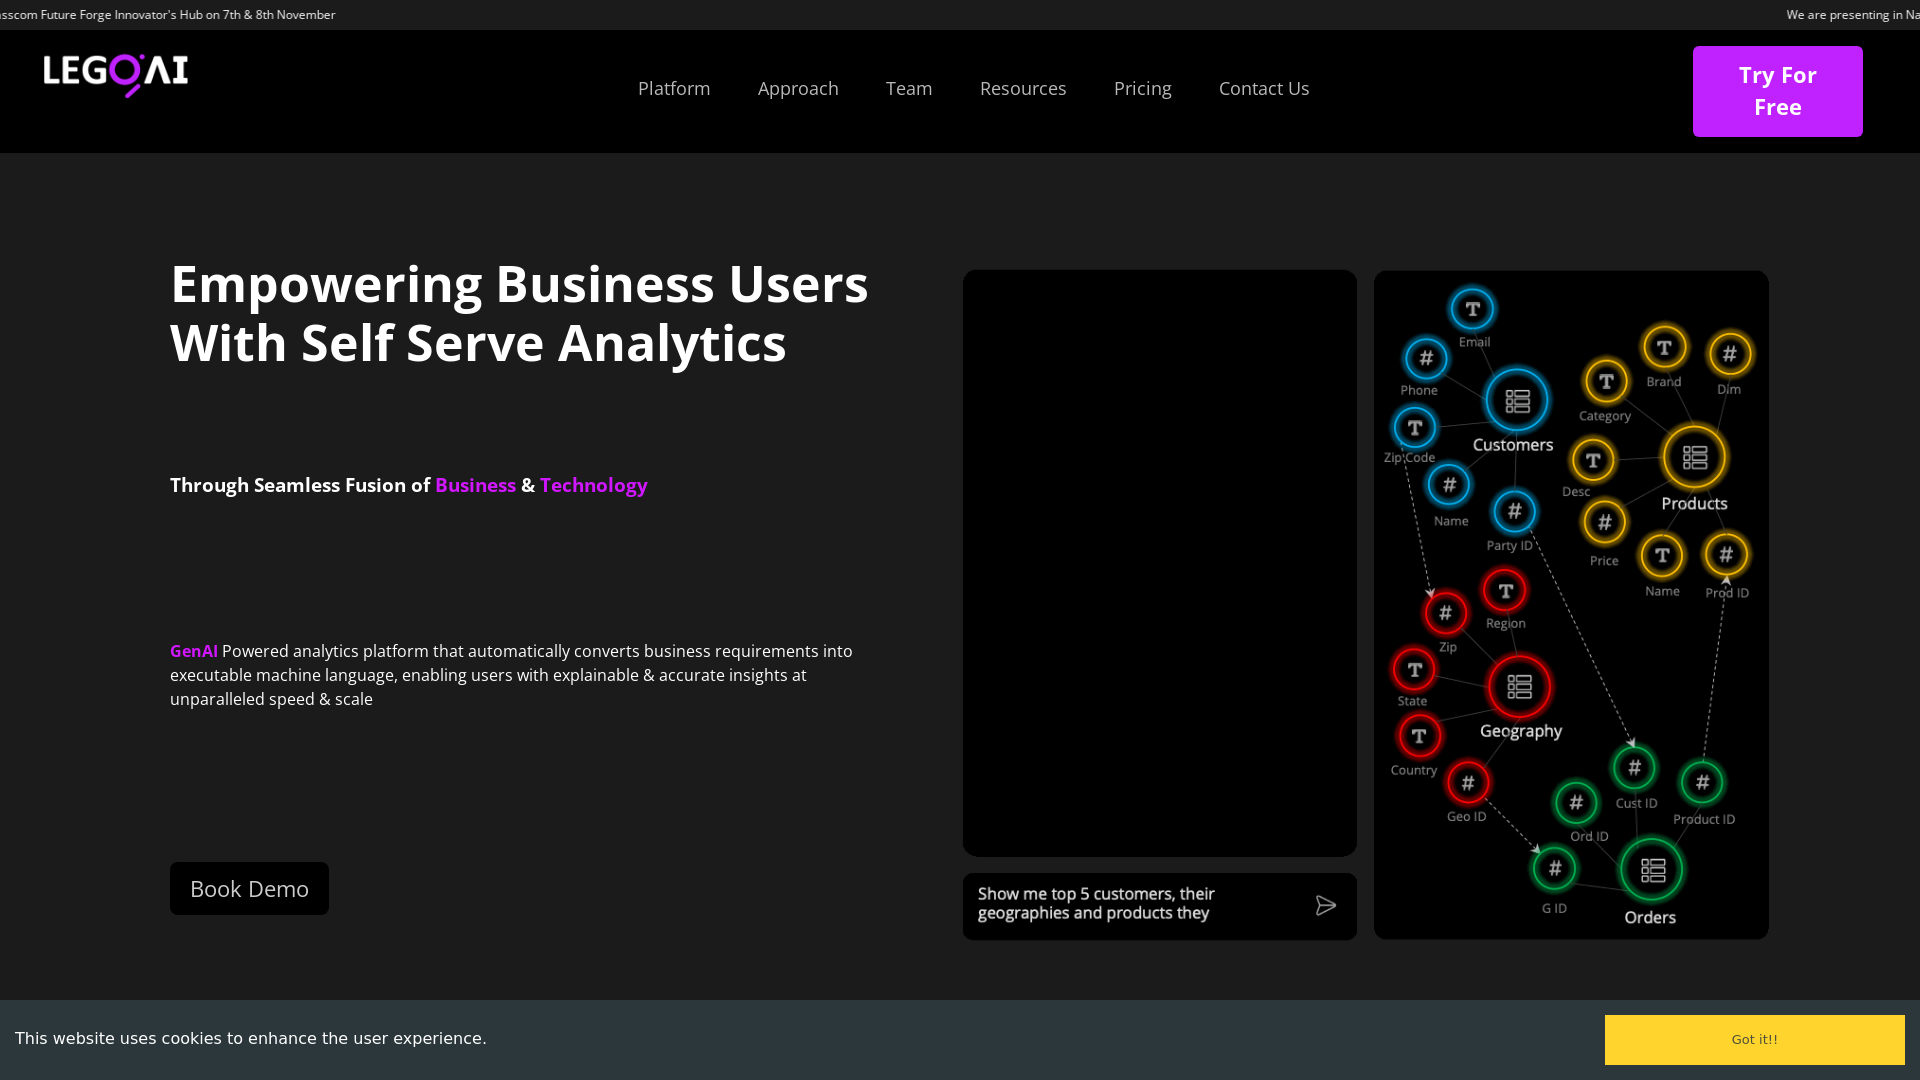Click the word Technology in purple
This screenshot has height=1080, width=1920.
point(594,486)
